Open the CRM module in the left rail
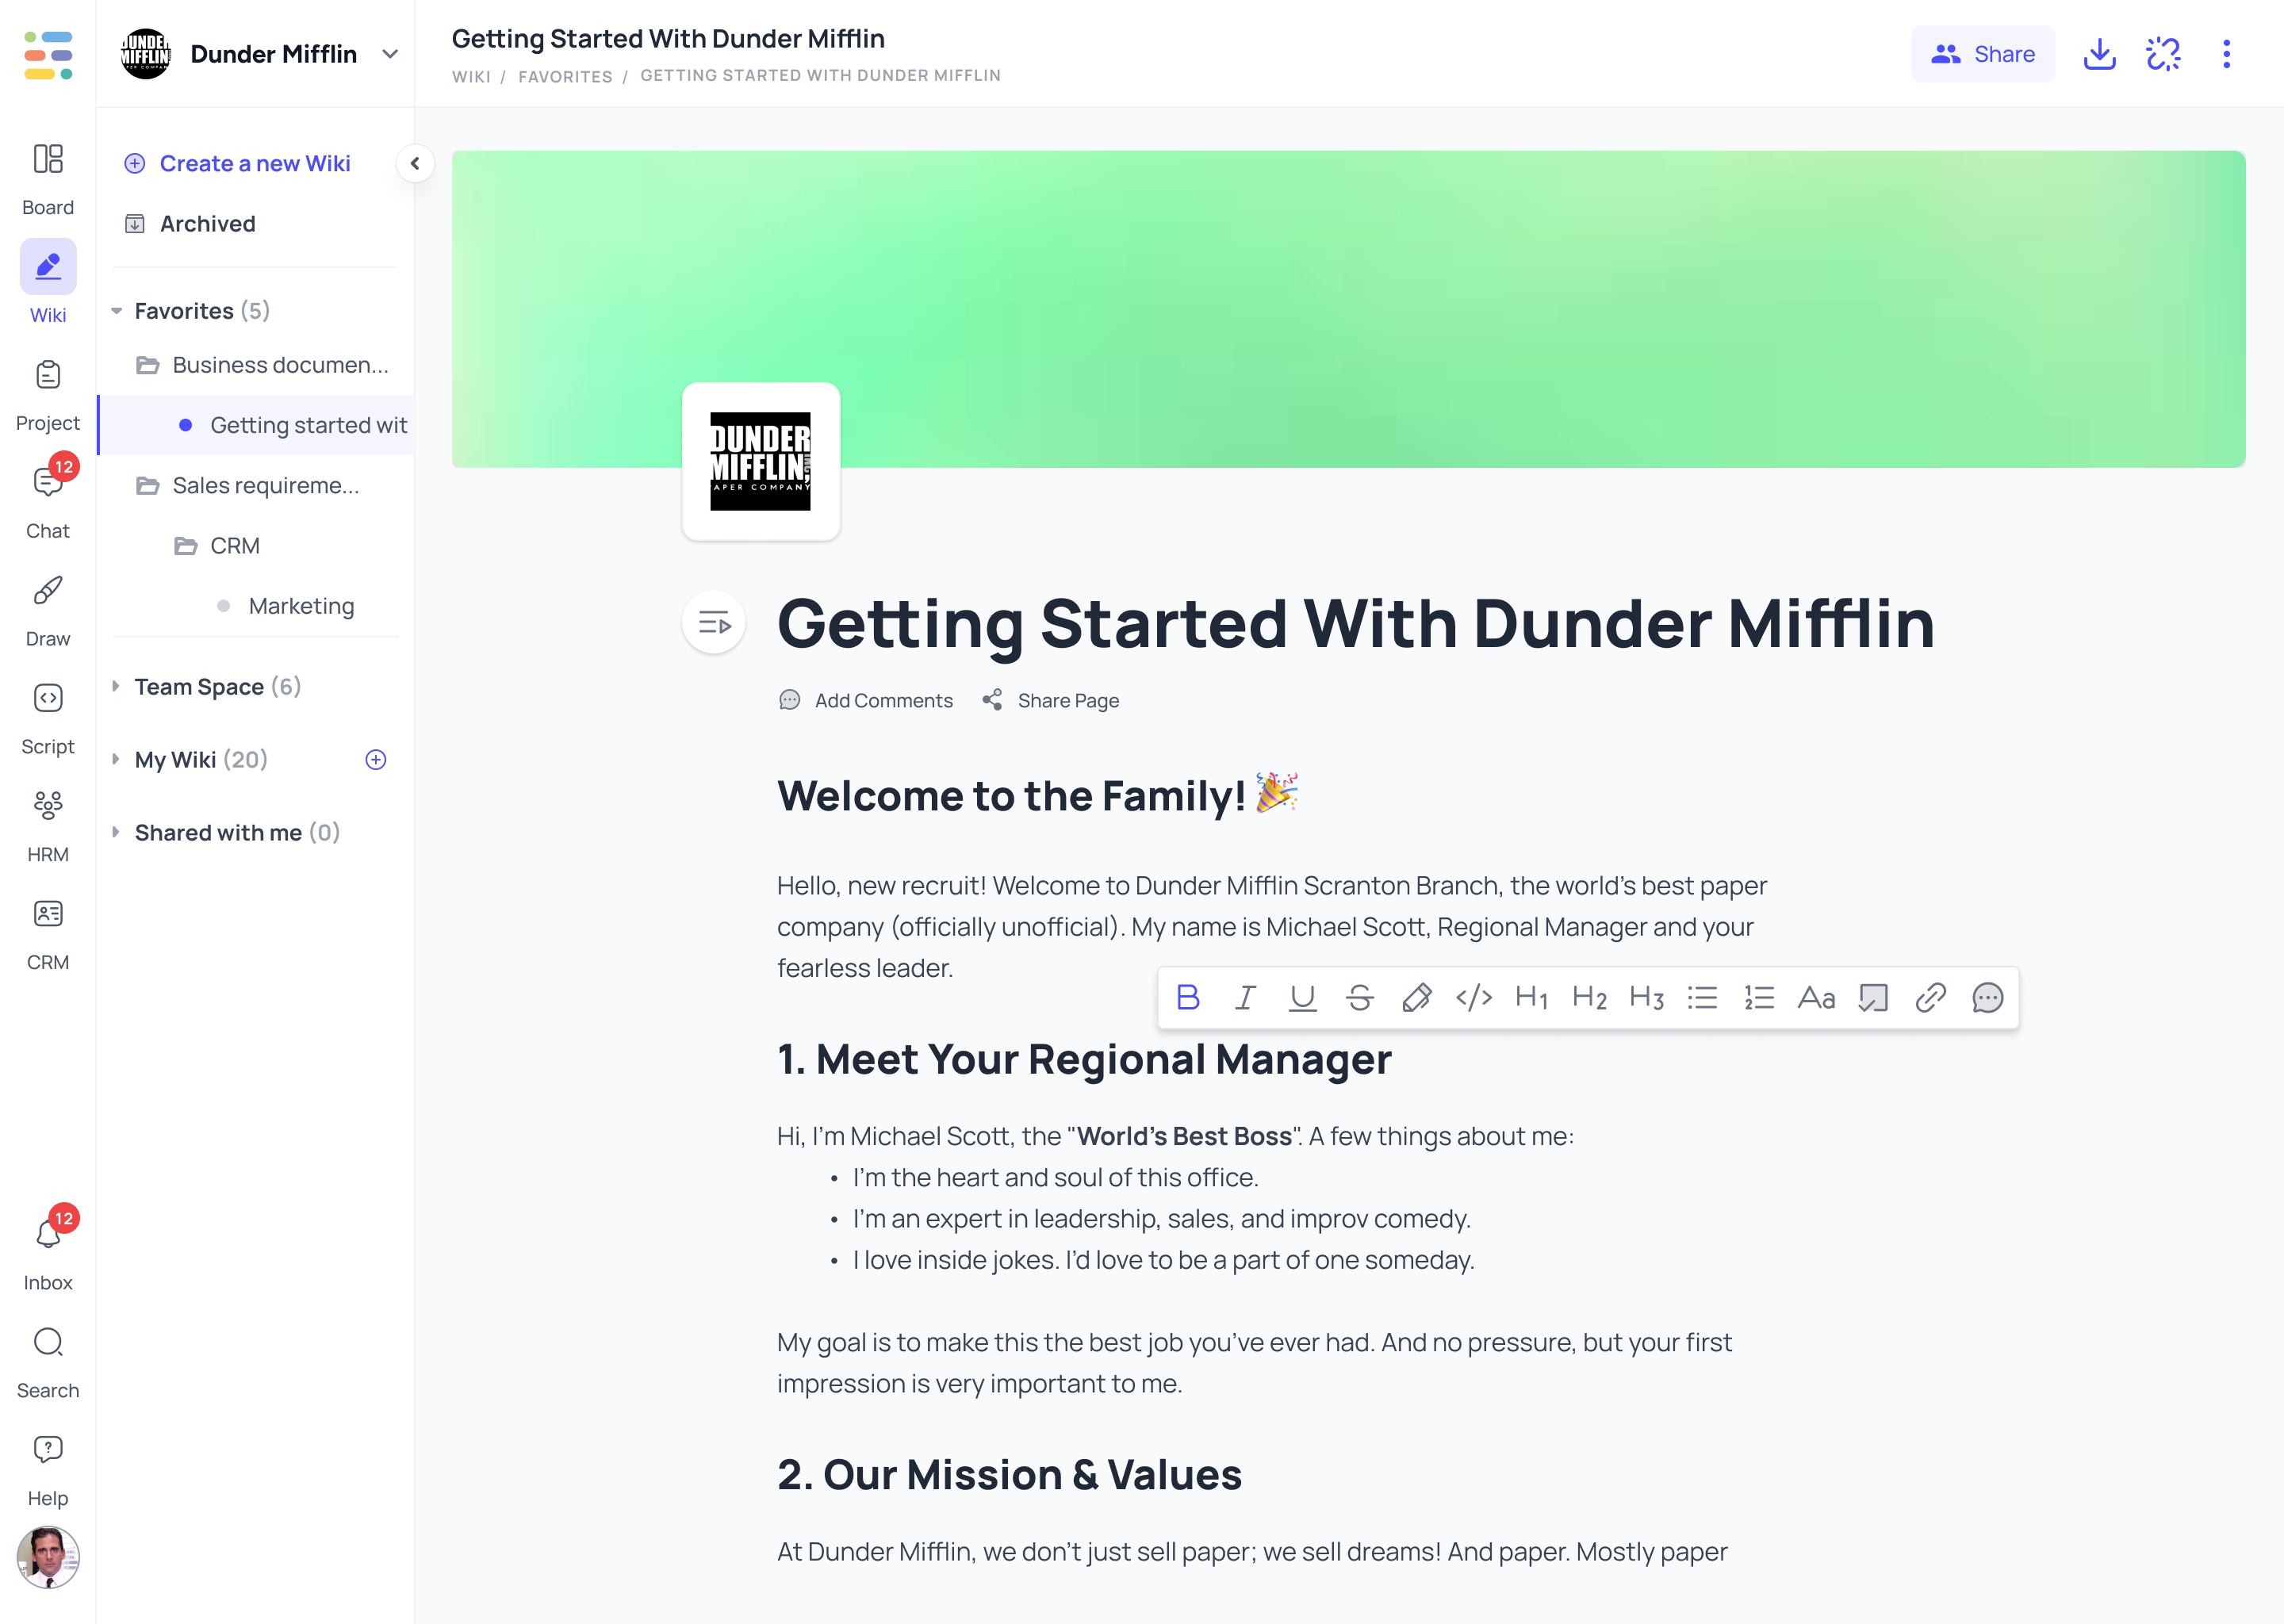Viewport: 2284px width, 1624px height. [48, 934]
